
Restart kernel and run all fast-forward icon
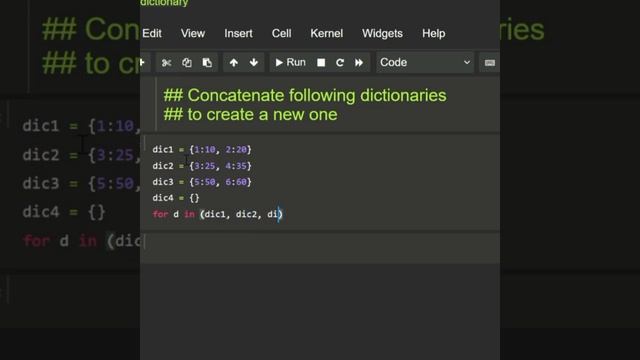click(x=359, y=62)
